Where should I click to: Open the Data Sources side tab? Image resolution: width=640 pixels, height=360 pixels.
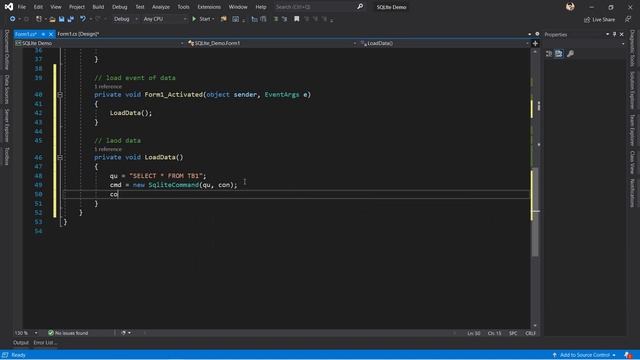point(7,89)
